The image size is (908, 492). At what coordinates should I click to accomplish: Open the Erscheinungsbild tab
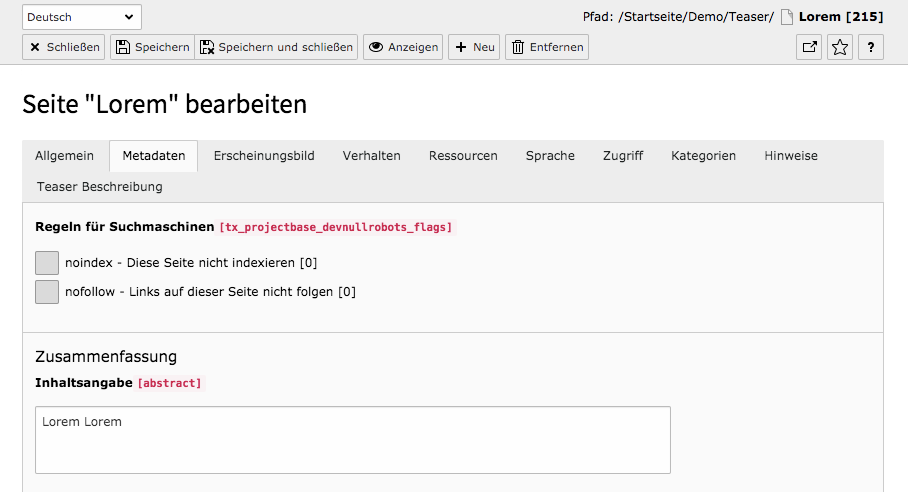coord(264,156)
